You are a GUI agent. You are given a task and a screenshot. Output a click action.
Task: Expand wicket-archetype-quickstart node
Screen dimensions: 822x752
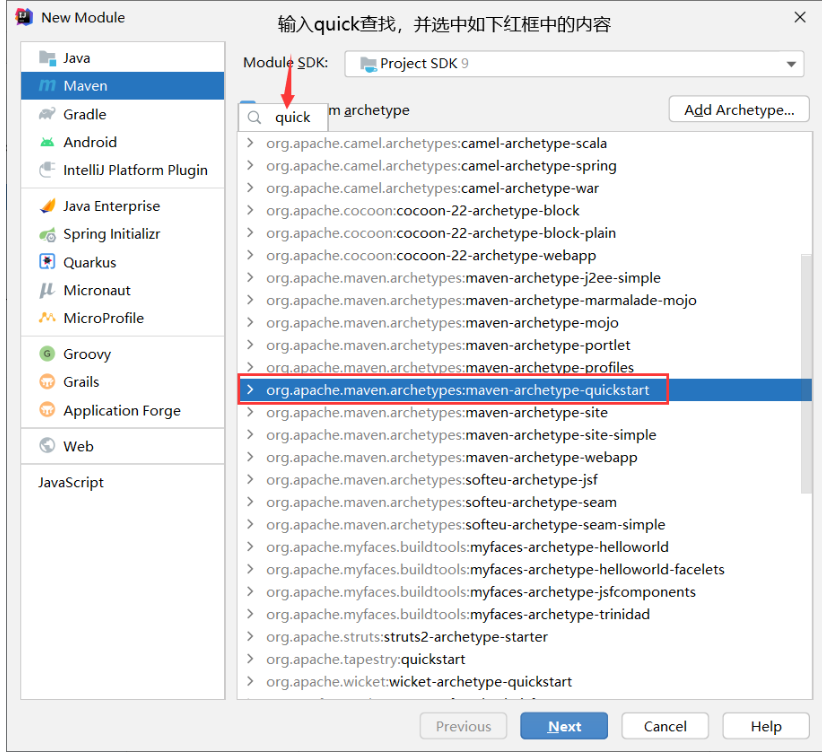pos(251,681)
